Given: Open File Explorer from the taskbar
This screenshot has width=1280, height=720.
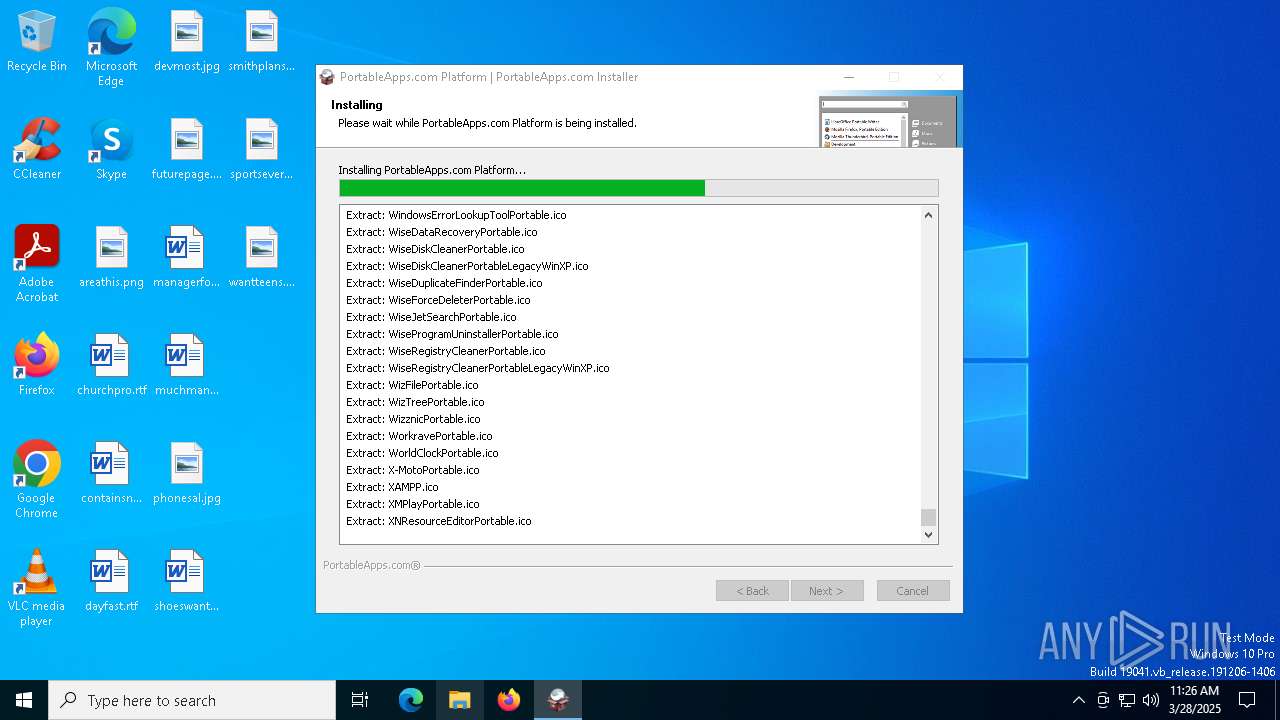Looking at the screenshot, I should pyautogui.click(x=460, y=700).
